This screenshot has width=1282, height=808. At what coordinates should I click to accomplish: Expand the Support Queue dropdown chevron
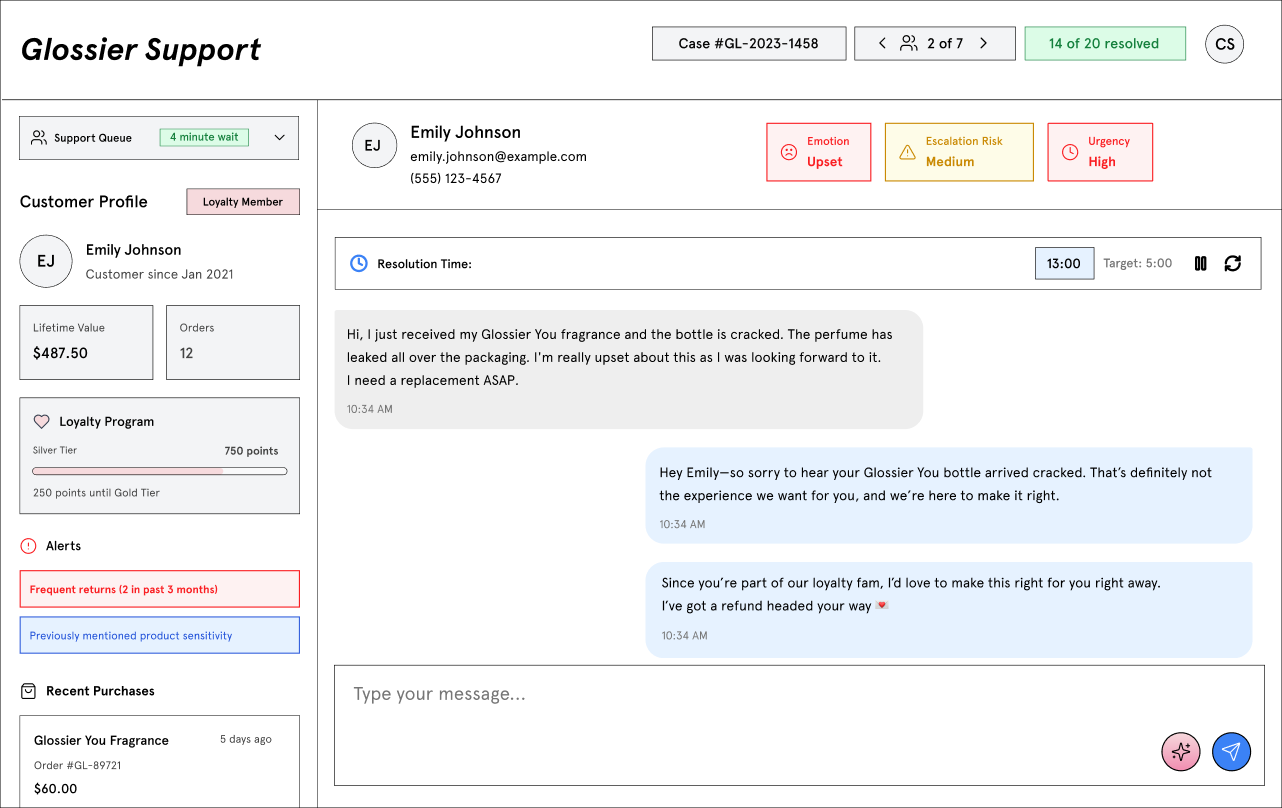tap(279, 138)
